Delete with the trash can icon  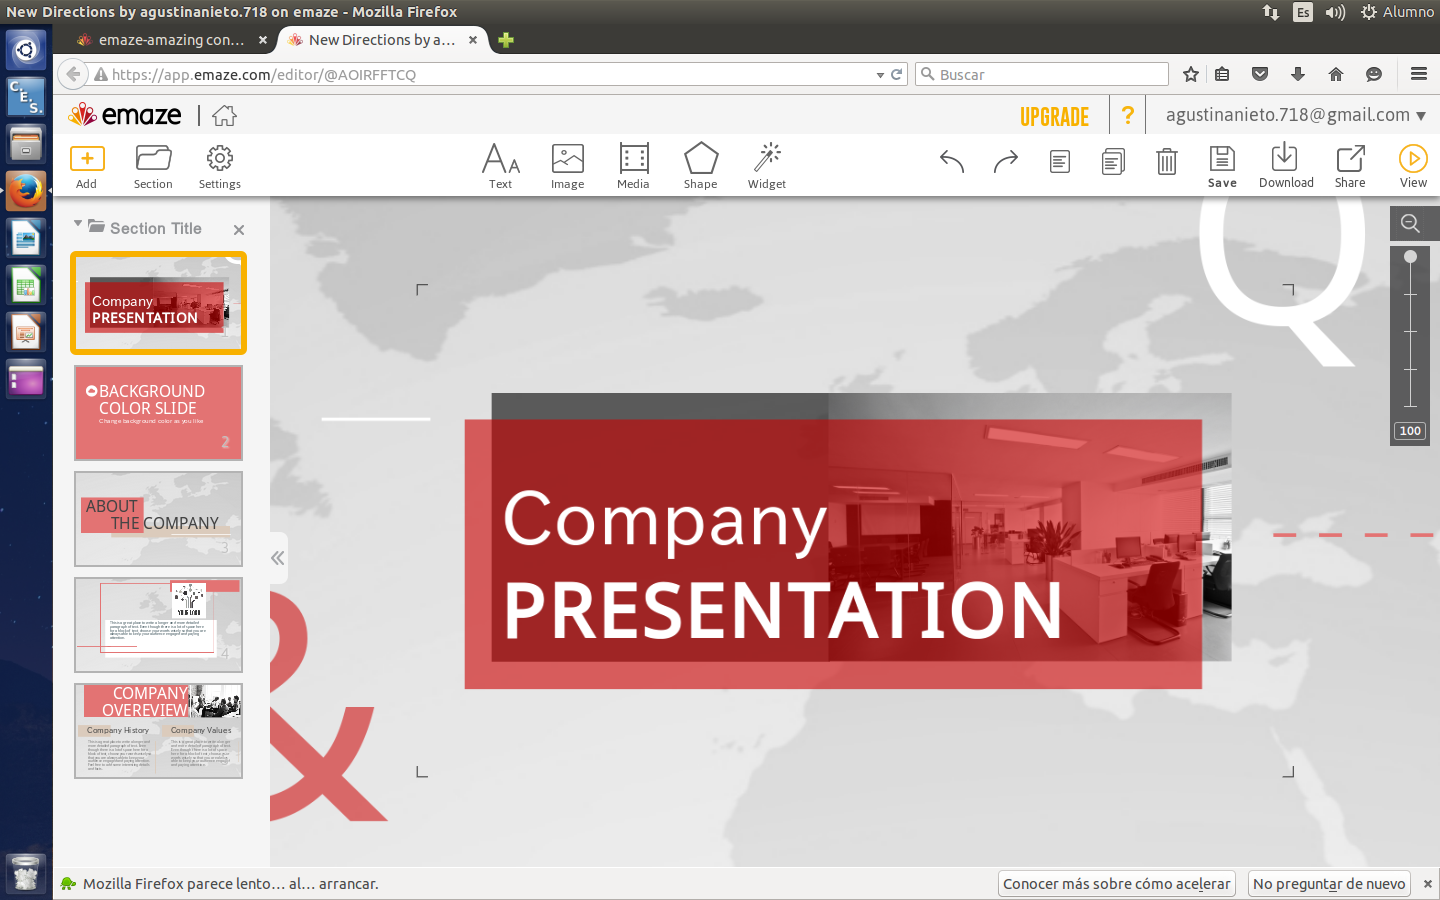1167,161
